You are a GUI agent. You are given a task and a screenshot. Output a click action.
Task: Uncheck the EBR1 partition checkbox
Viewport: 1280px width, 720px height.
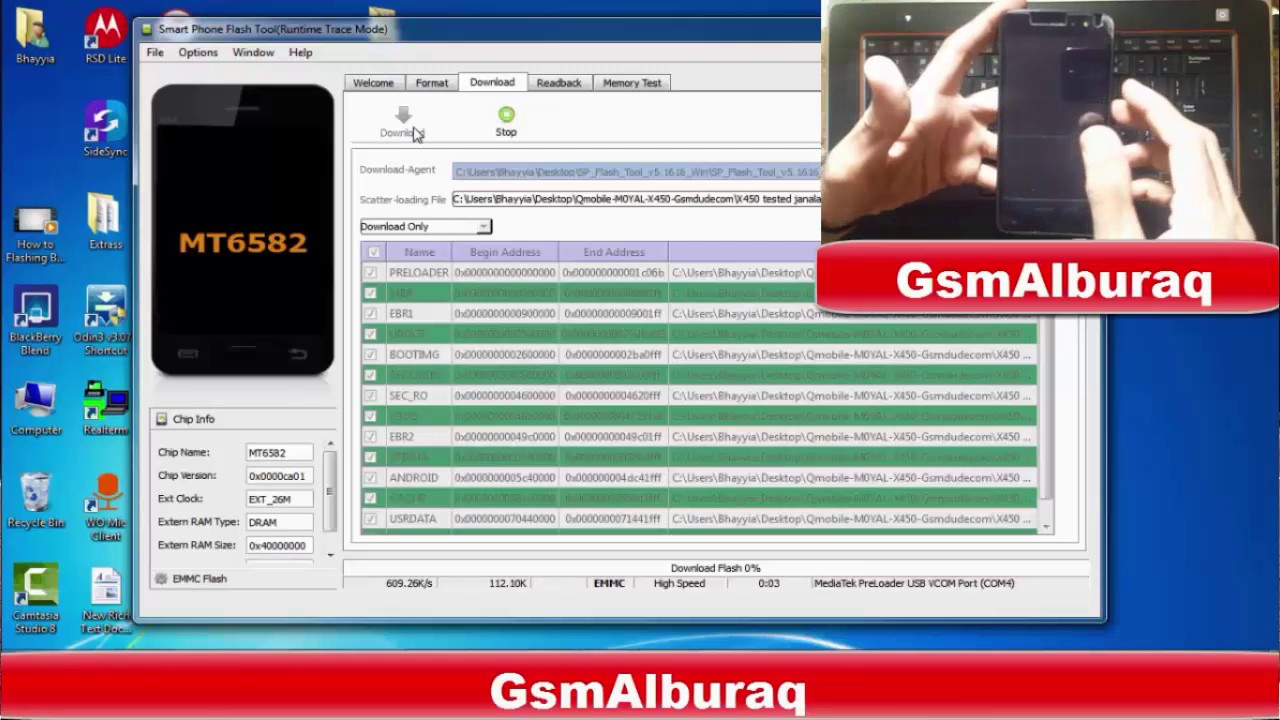tap(371, 314)
